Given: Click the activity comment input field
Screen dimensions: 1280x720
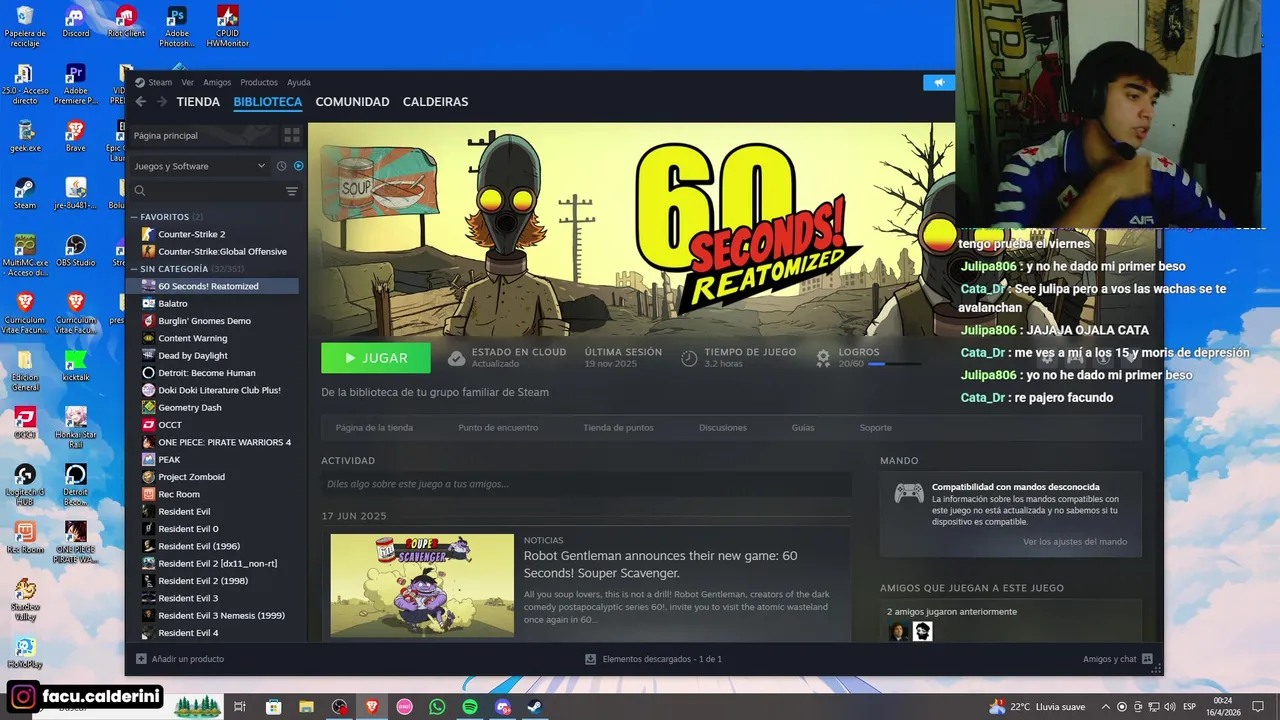Looking at the screenshot, I should click(x=586, y=484).
